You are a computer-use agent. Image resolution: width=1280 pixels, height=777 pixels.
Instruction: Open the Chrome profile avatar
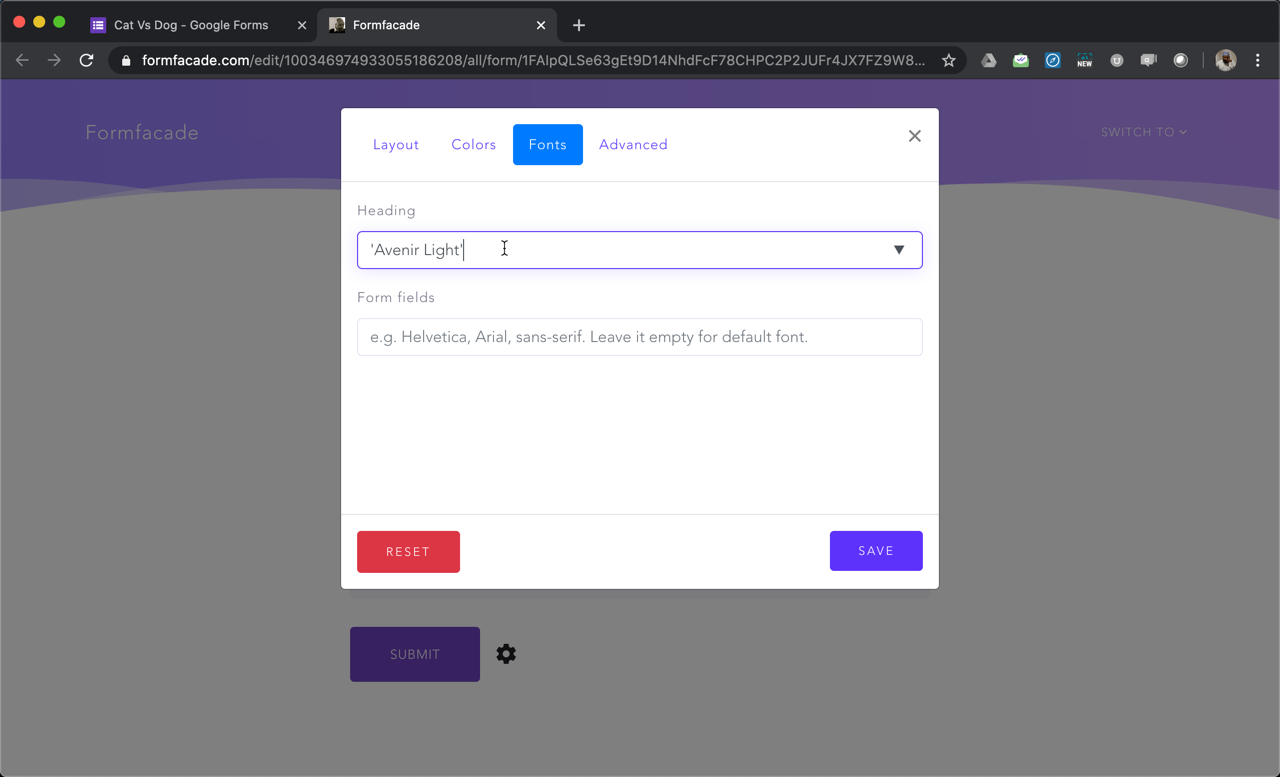(1225, 60)
